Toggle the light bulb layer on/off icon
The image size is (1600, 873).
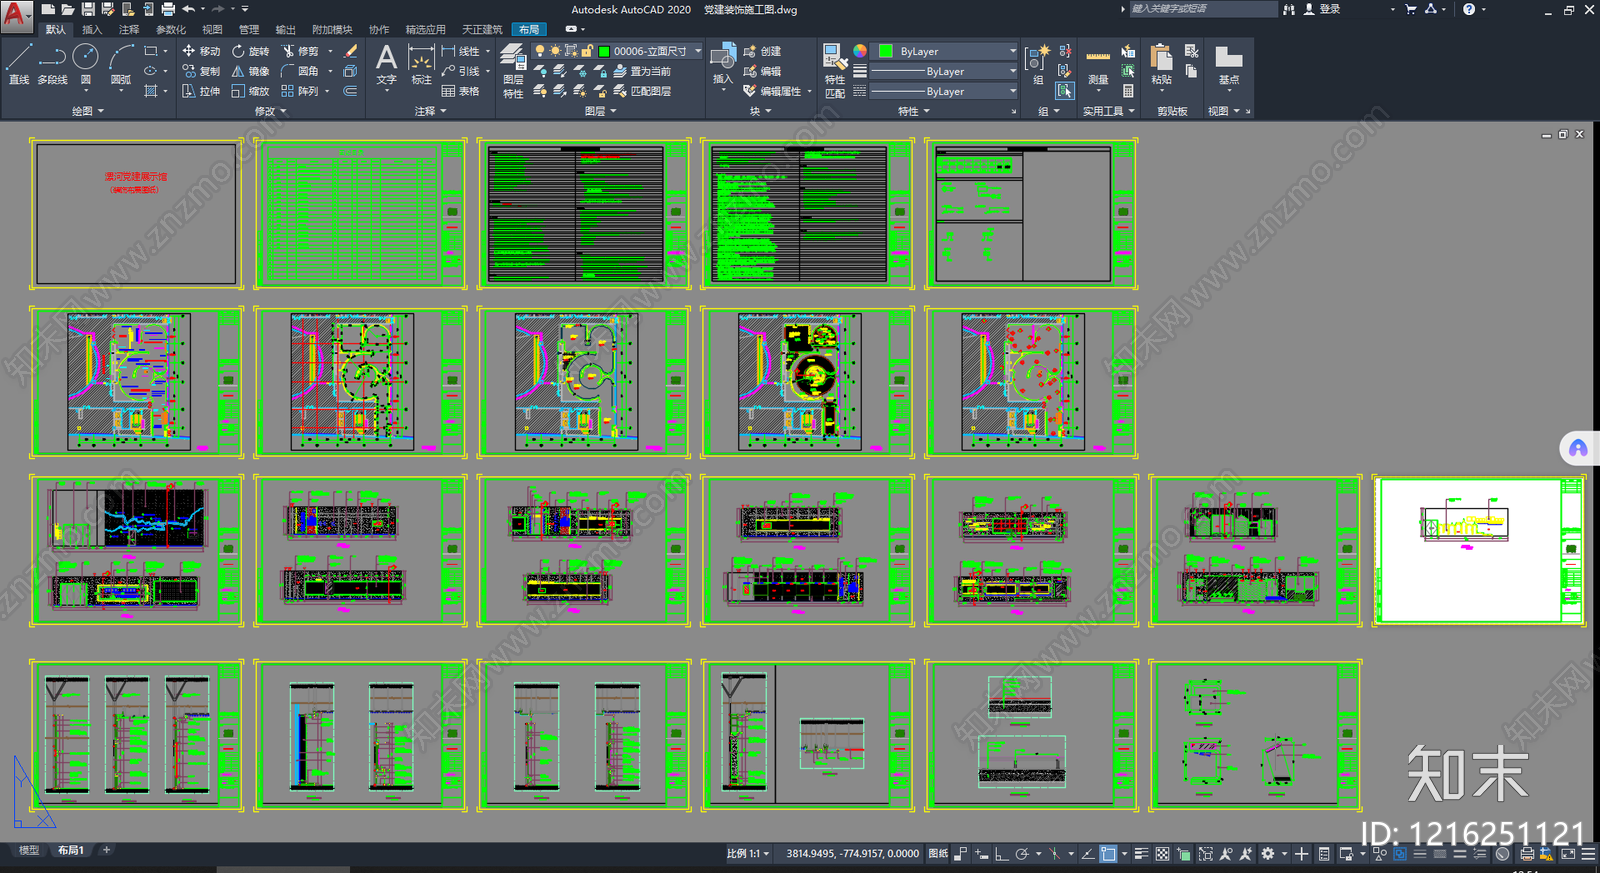click(540, 51)
